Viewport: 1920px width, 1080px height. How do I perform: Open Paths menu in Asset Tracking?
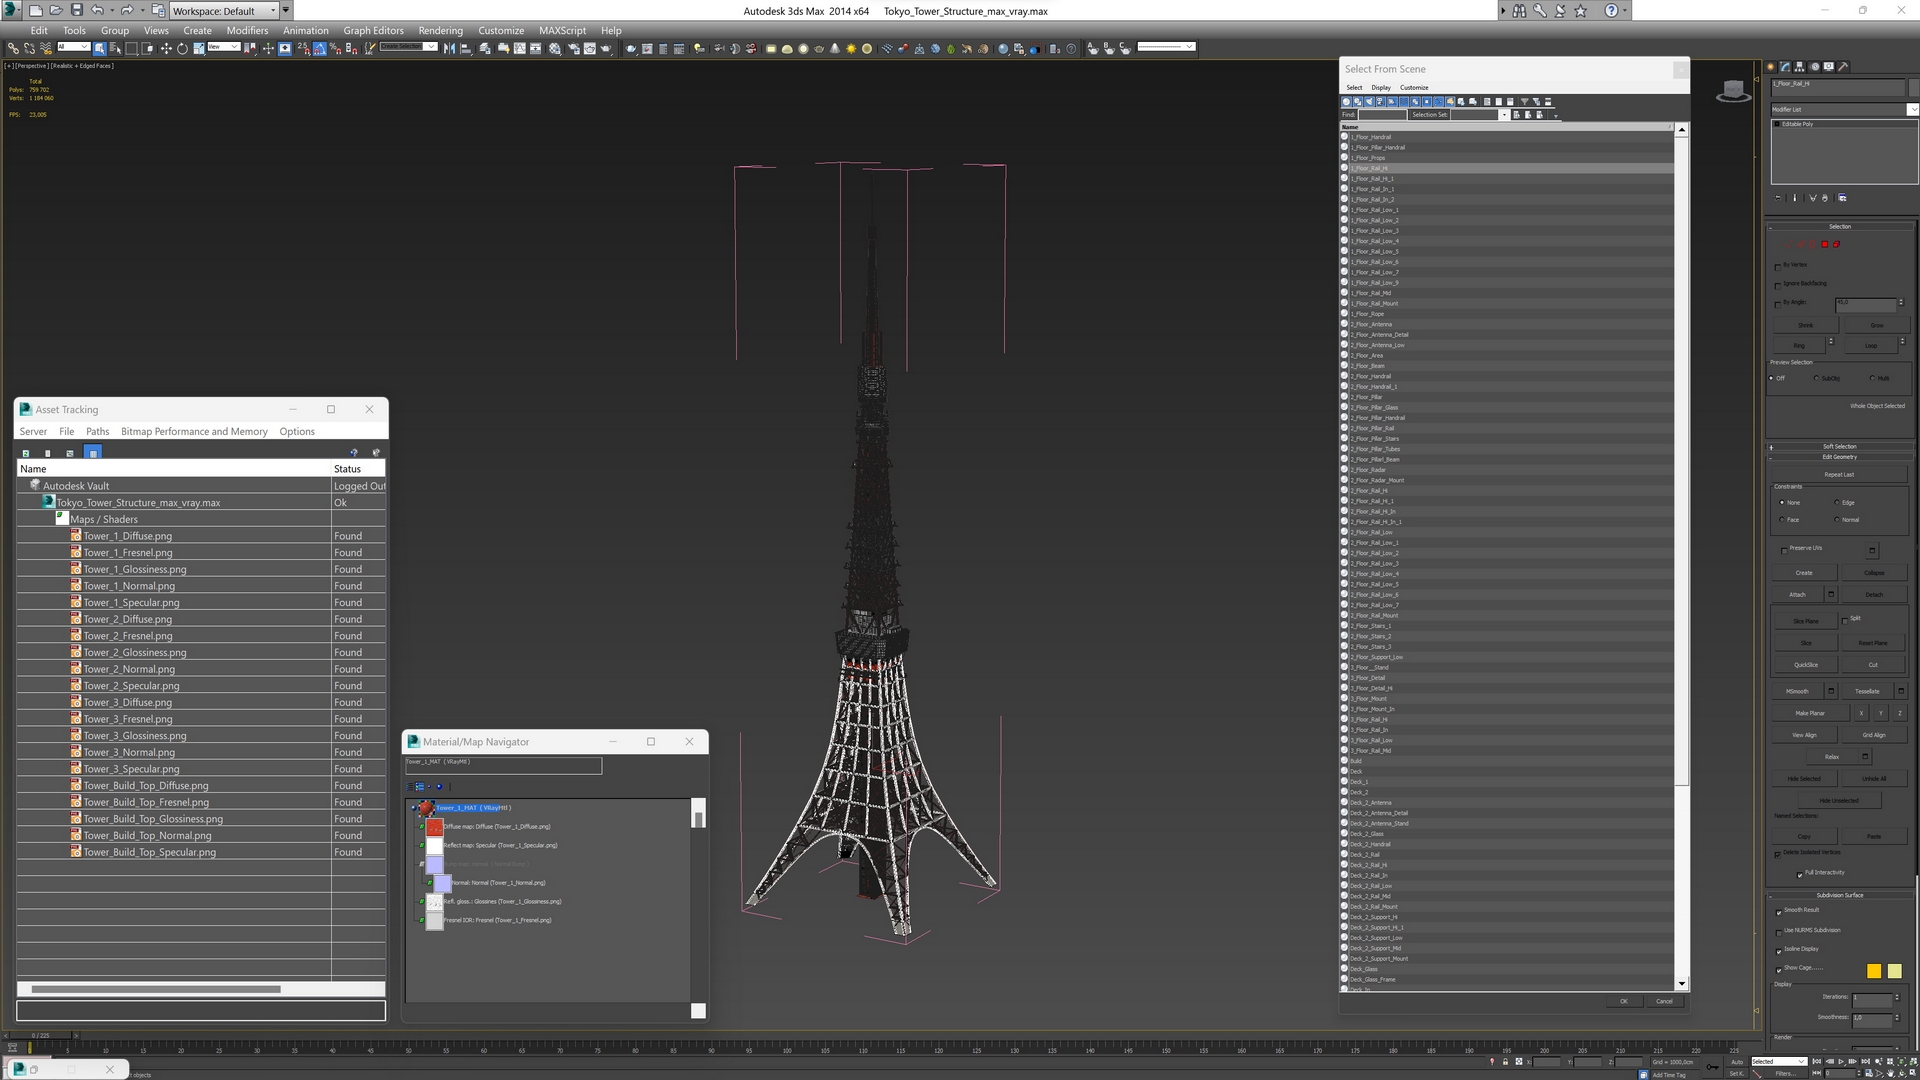tap(97, 431)
